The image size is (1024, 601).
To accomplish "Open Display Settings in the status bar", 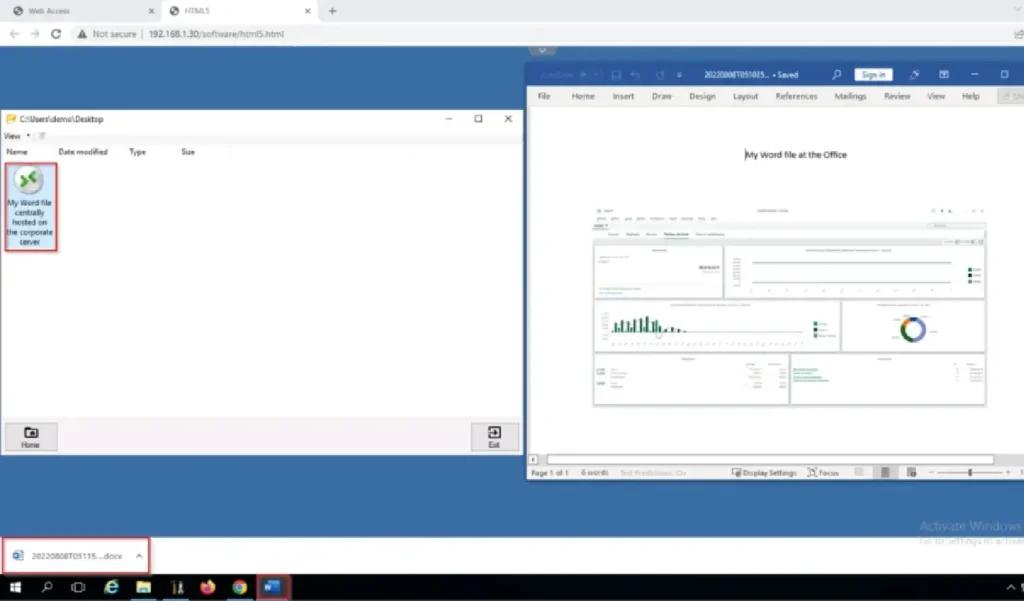I will pyautogui.click(x=764, y=472).
